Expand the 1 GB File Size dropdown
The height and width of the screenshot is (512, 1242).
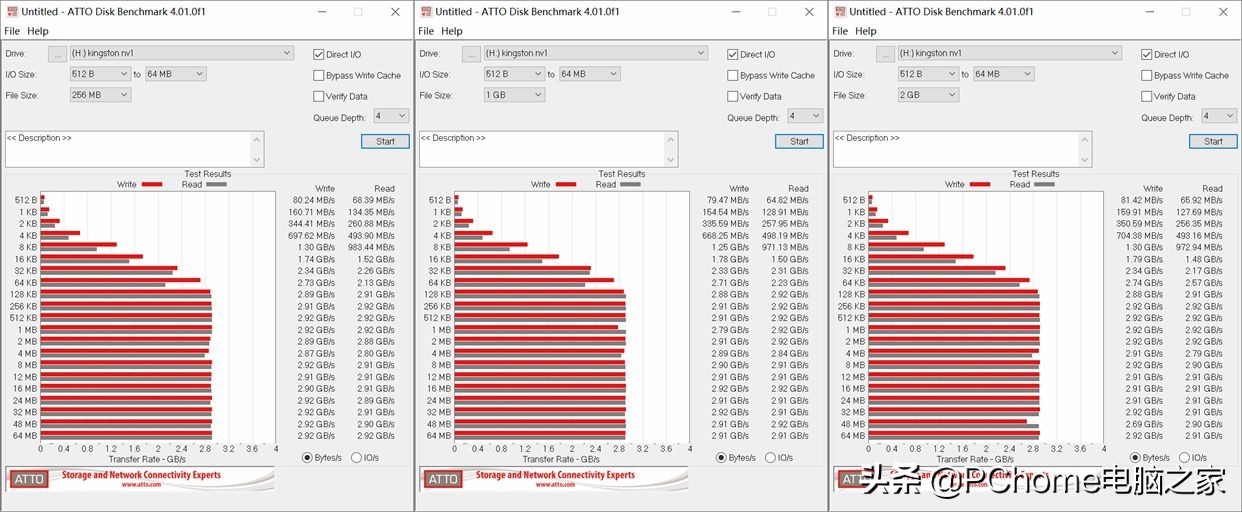(x=514, y=95)
